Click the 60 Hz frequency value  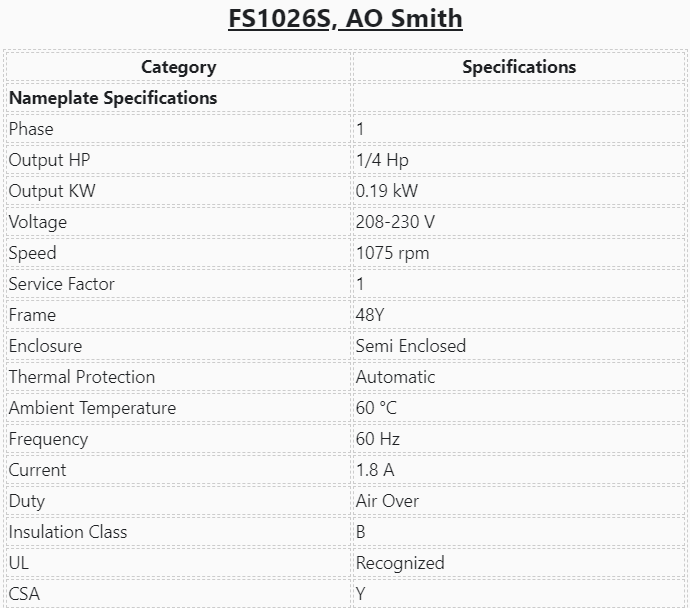[376, 439]
